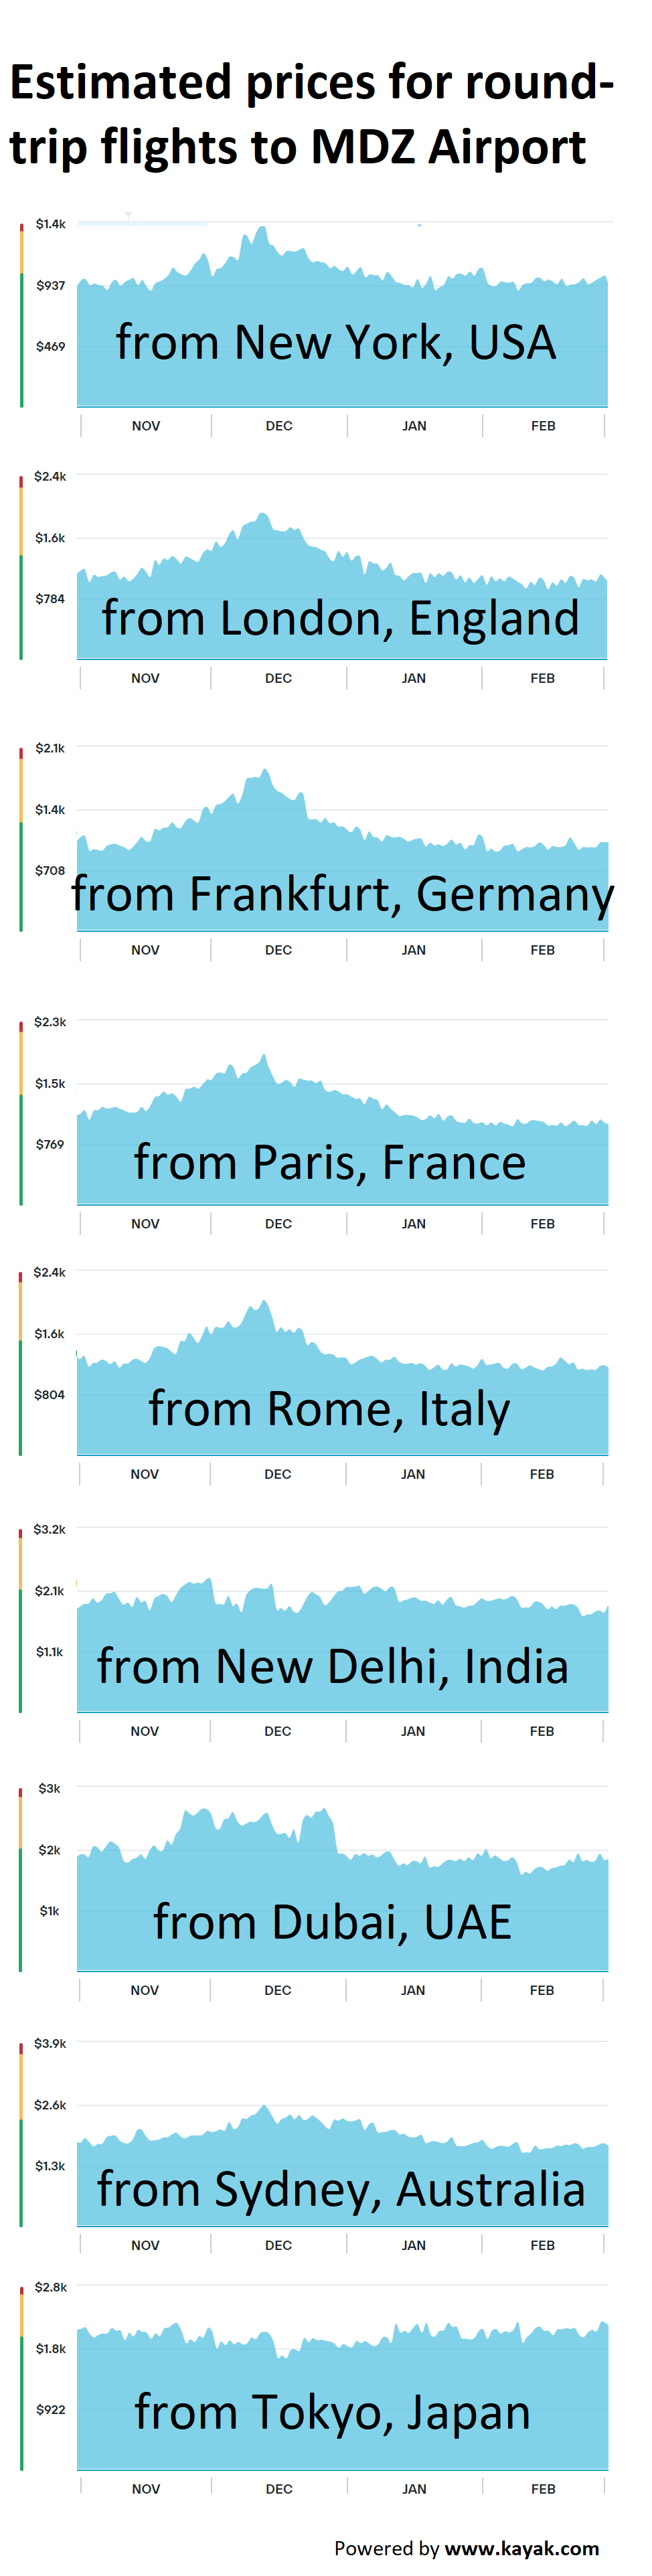Click the $922 label on Tokyo chart
This screenshot has height=2576, width=652.
coord(50,2410)
